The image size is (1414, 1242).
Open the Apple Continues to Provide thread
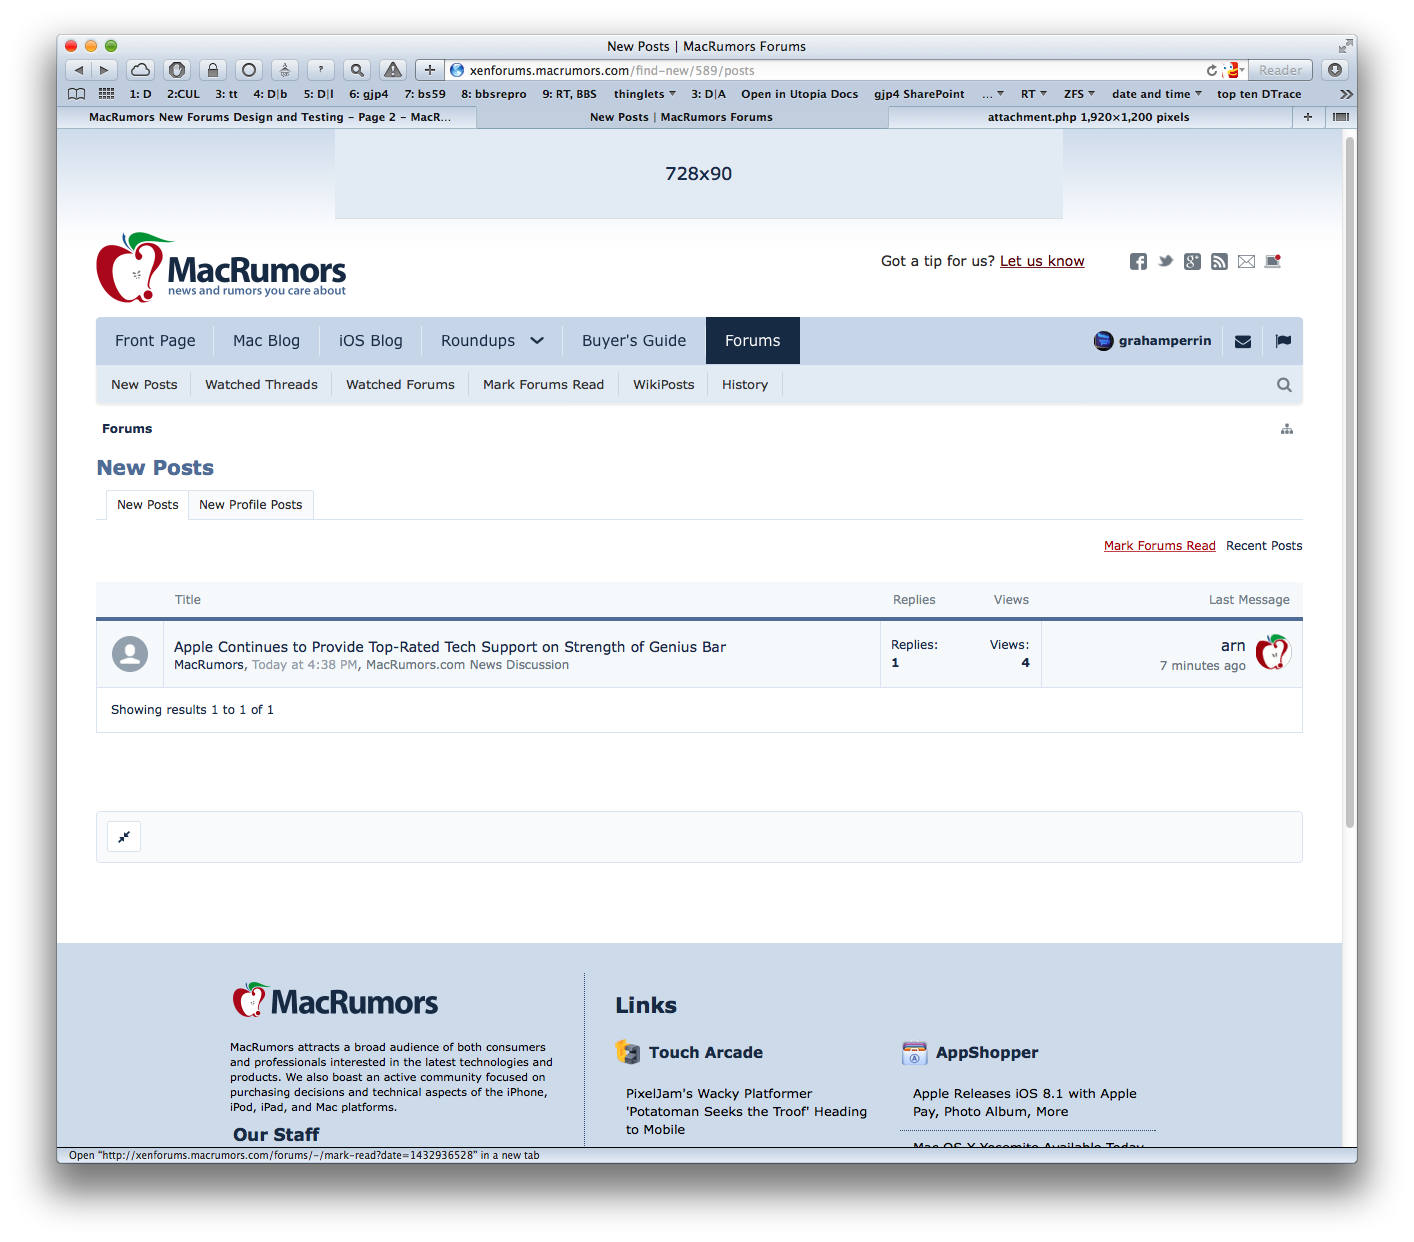point(450,647)
